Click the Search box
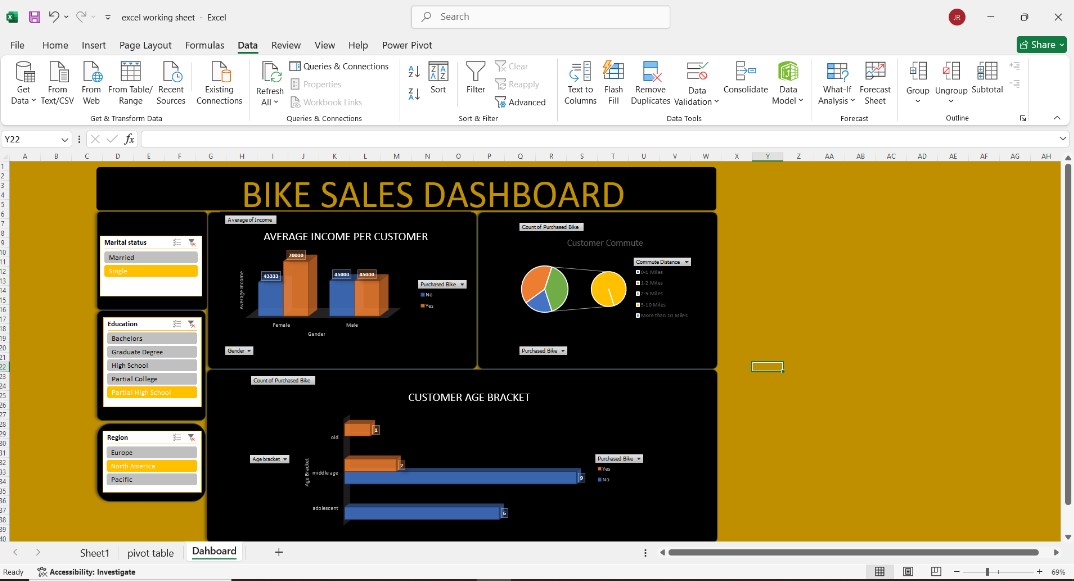This screenshot has width=1074, height=581. pos(540,17)
